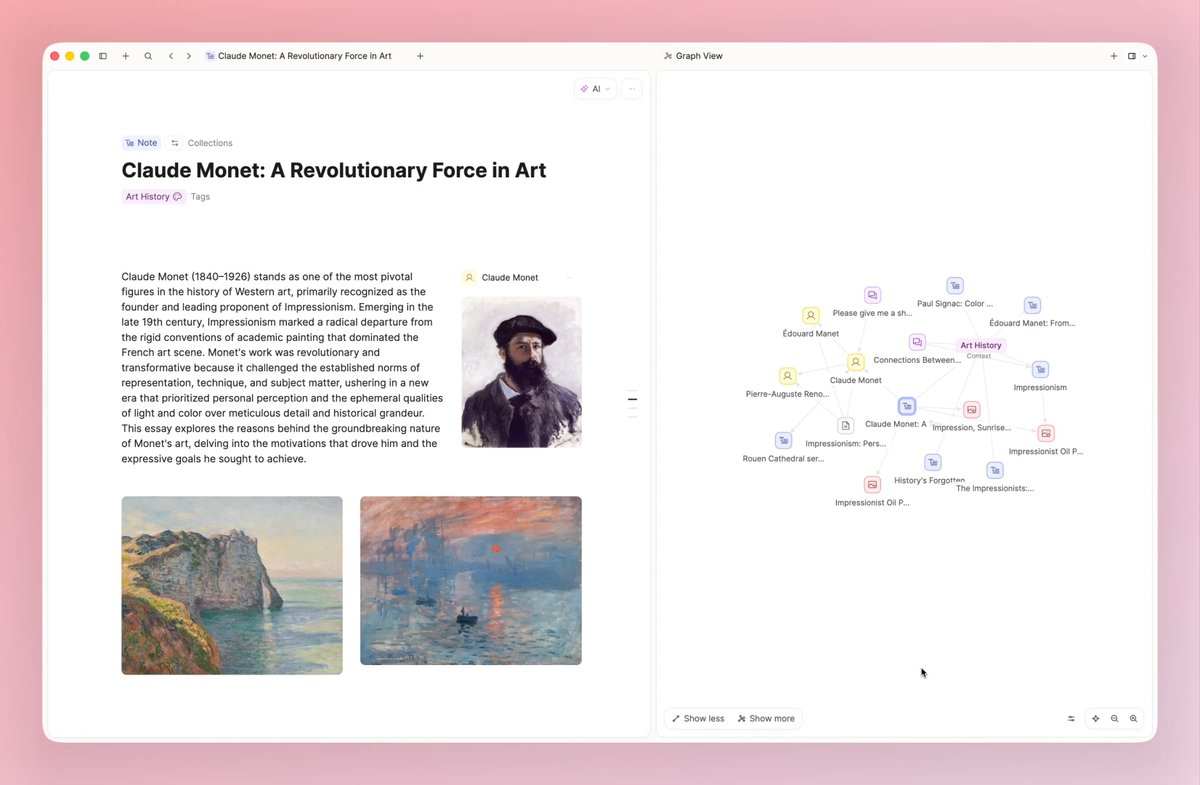Click the 'Rouen Cathedral ser...' label

coord(783,458)
